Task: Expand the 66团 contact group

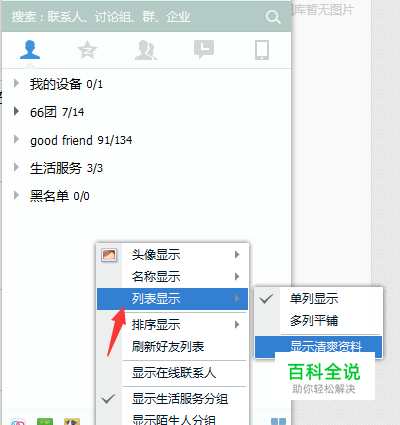Action: [x=16, y=111]
